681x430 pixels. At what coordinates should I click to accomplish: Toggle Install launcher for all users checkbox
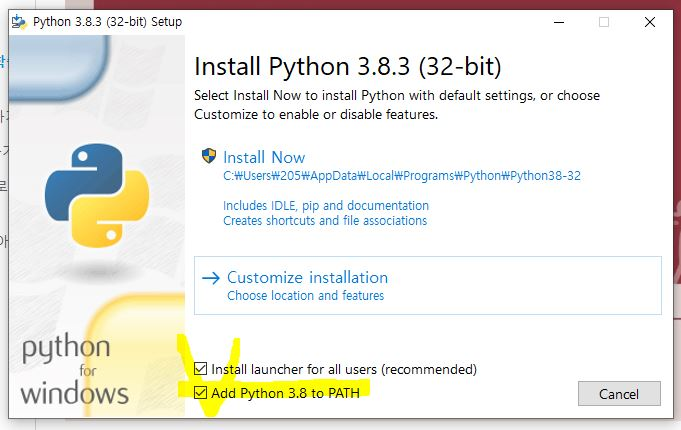tap(200, 369)
